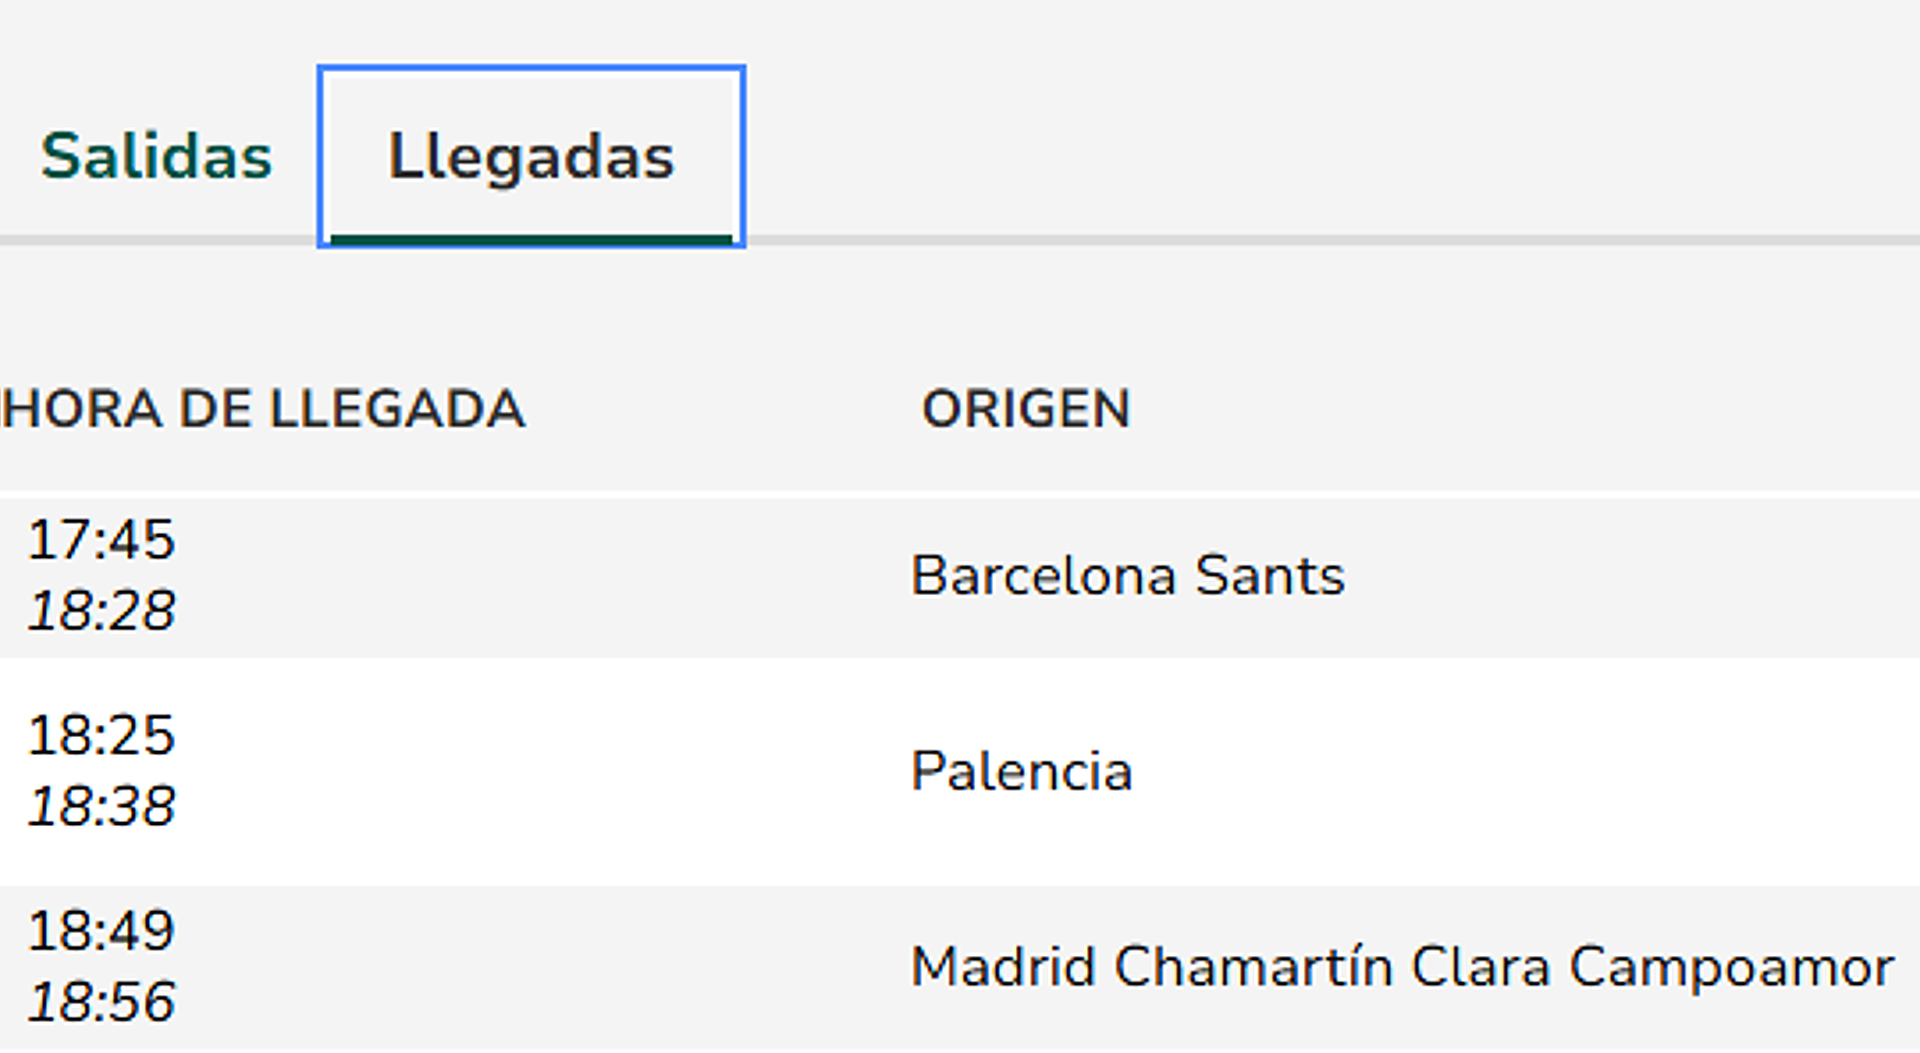The width and height of the screenshot is (1920, 1053).
Task: Click the 18:25 scheduled arrival time
Action: click(101, 735)
